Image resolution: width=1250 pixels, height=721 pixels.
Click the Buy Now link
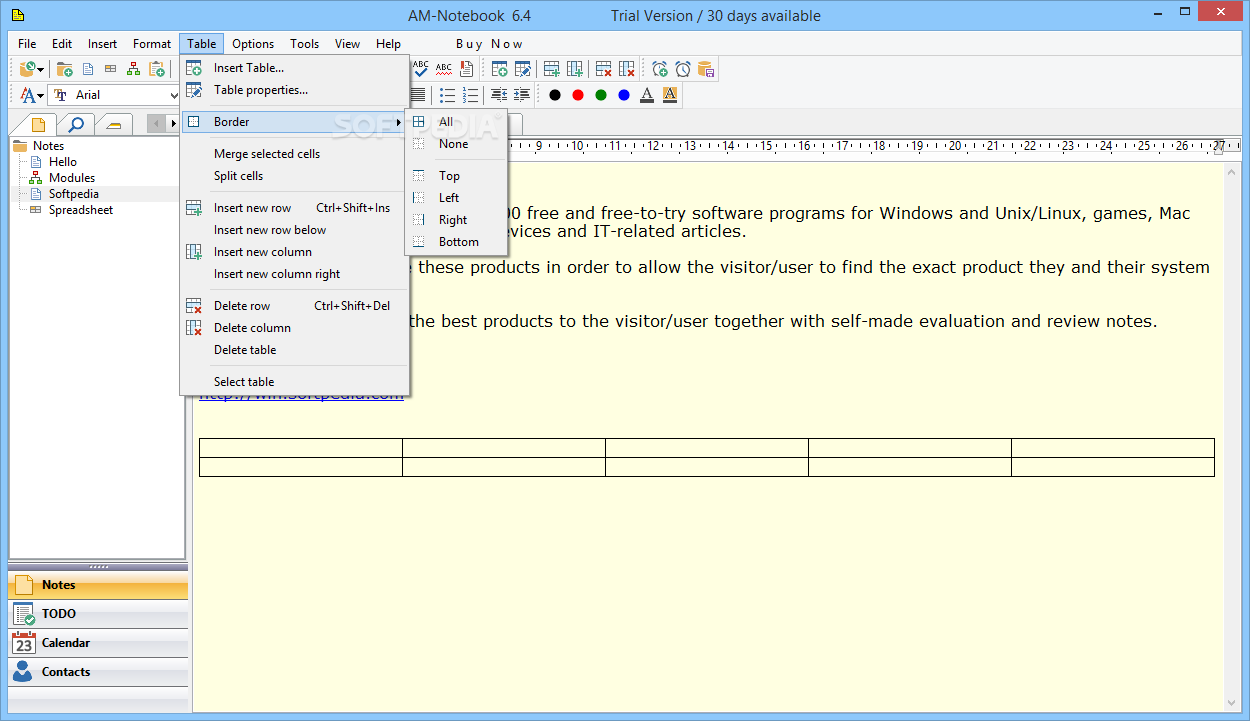tap(489, 44)
